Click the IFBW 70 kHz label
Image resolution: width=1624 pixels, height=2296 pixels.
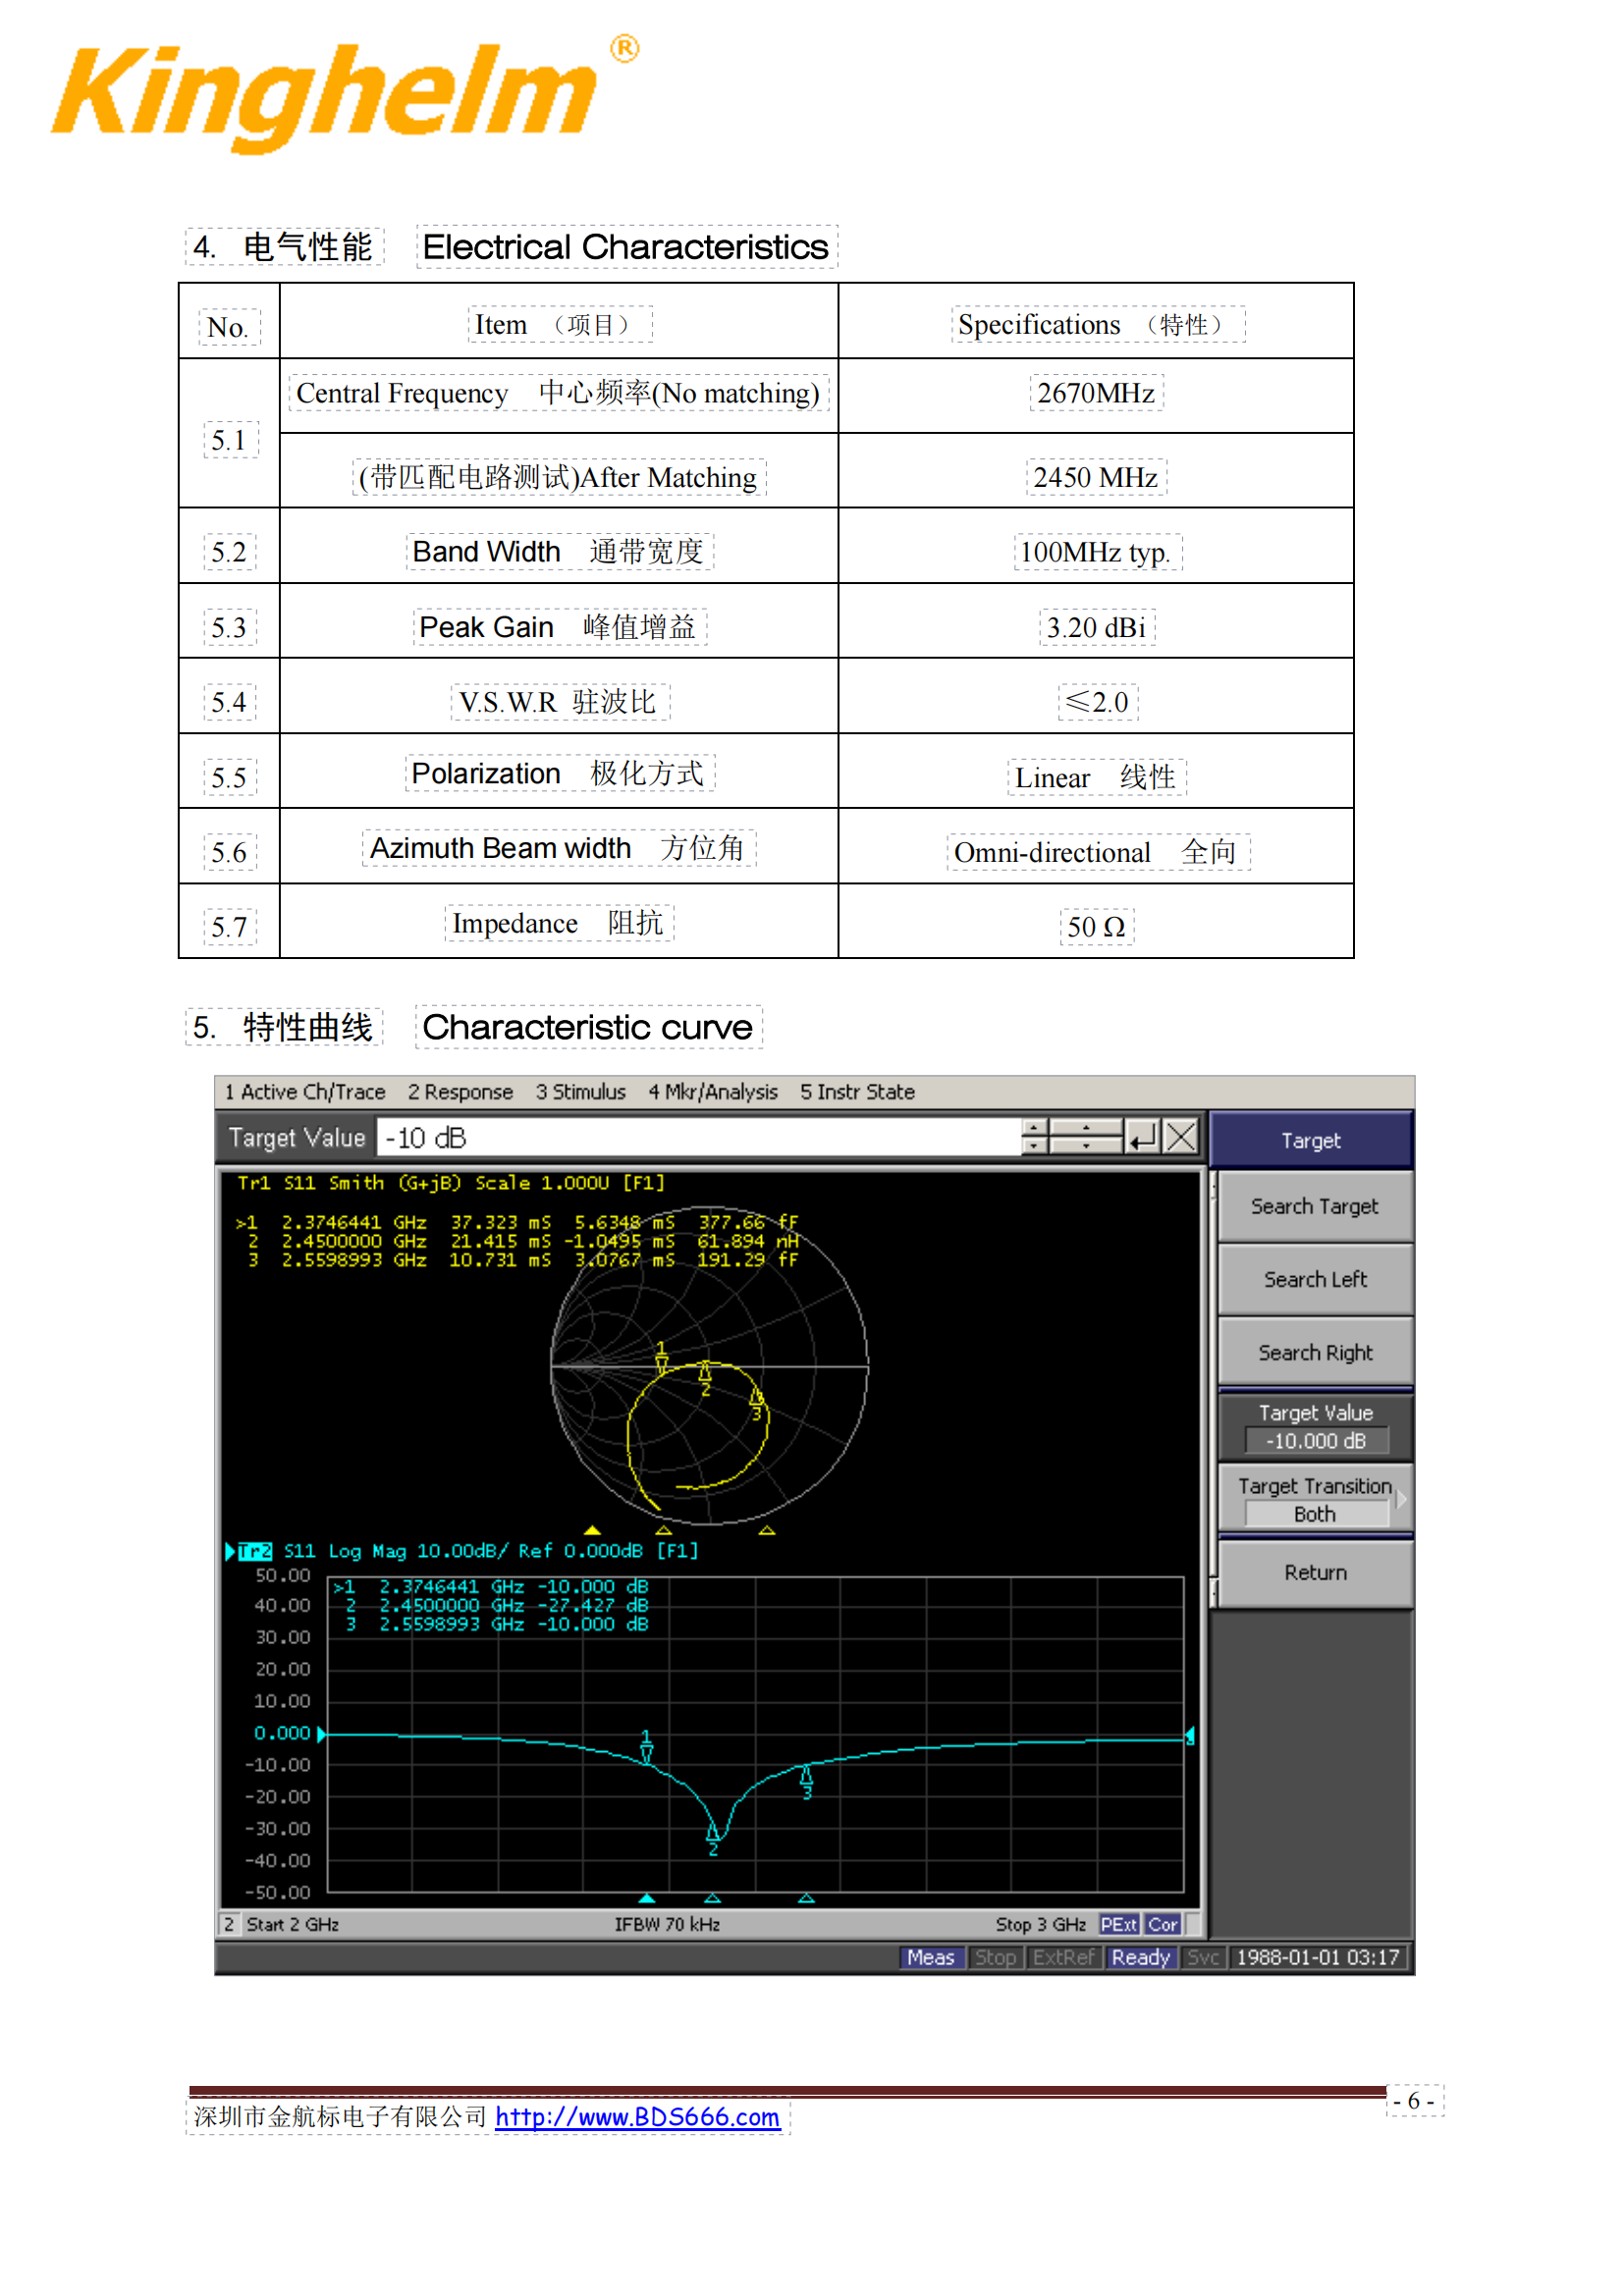click(667, 1925)
